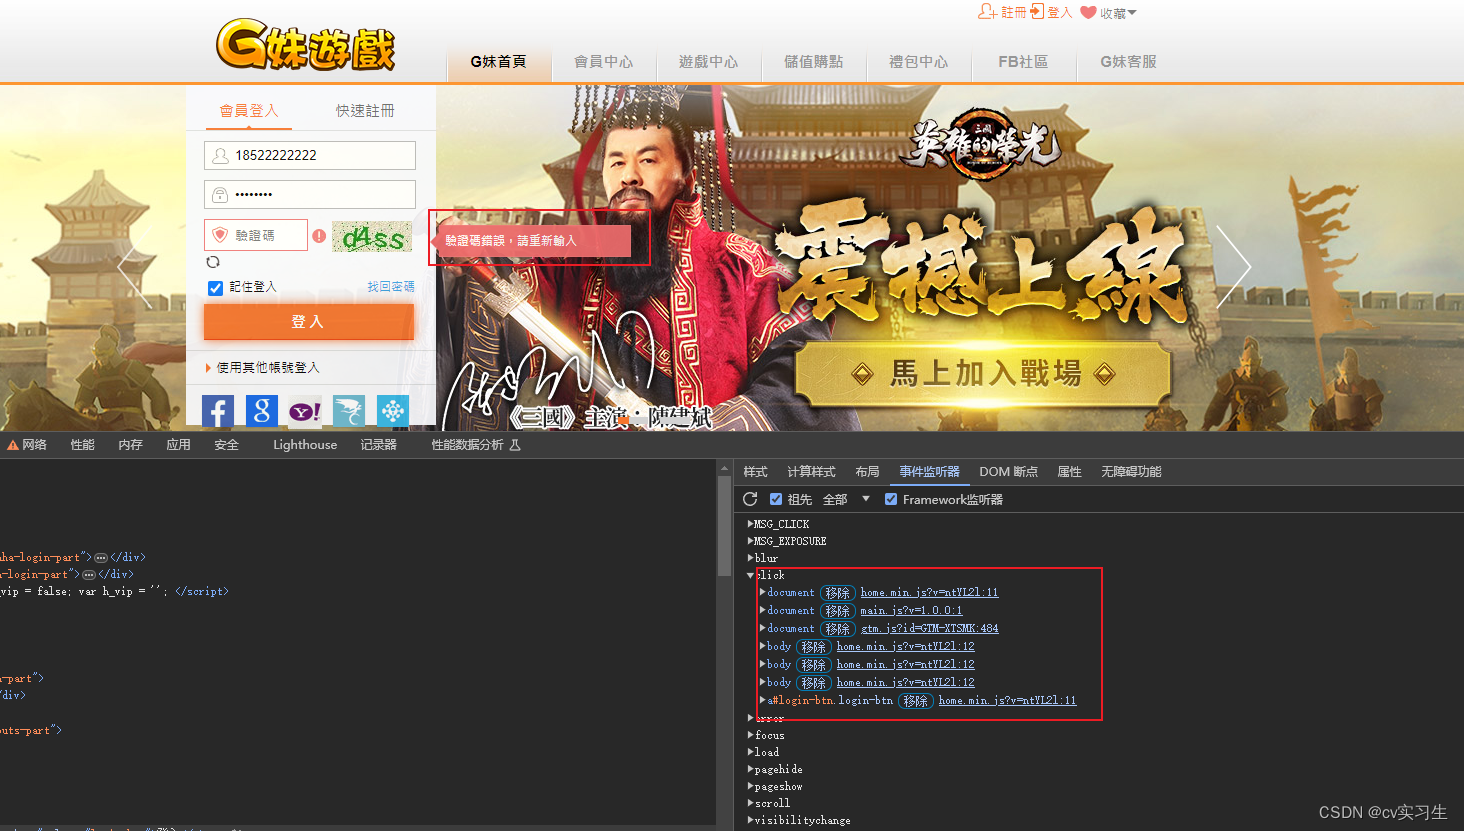Image resolution: width=1464 pixels, height=831 pixels.
Task: Click 馬上加入戰場 banner button
Action: point(982,374)
